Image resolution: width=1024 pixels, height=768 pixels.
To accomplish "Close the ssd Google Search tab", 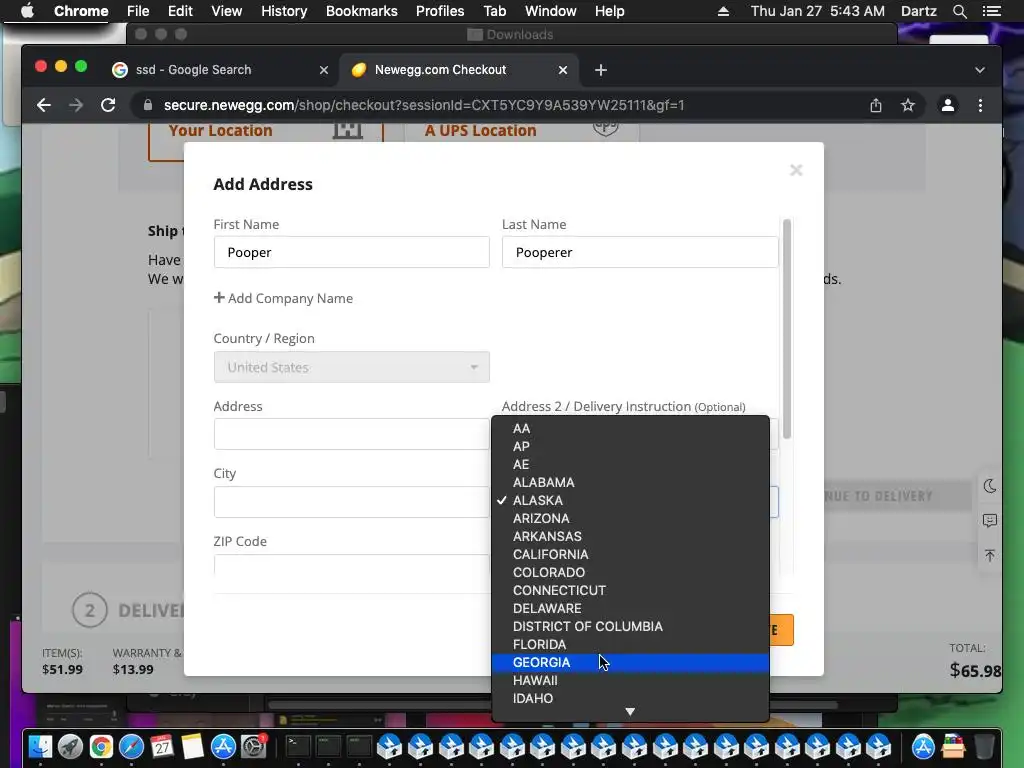I will click(x=324, y=70).
